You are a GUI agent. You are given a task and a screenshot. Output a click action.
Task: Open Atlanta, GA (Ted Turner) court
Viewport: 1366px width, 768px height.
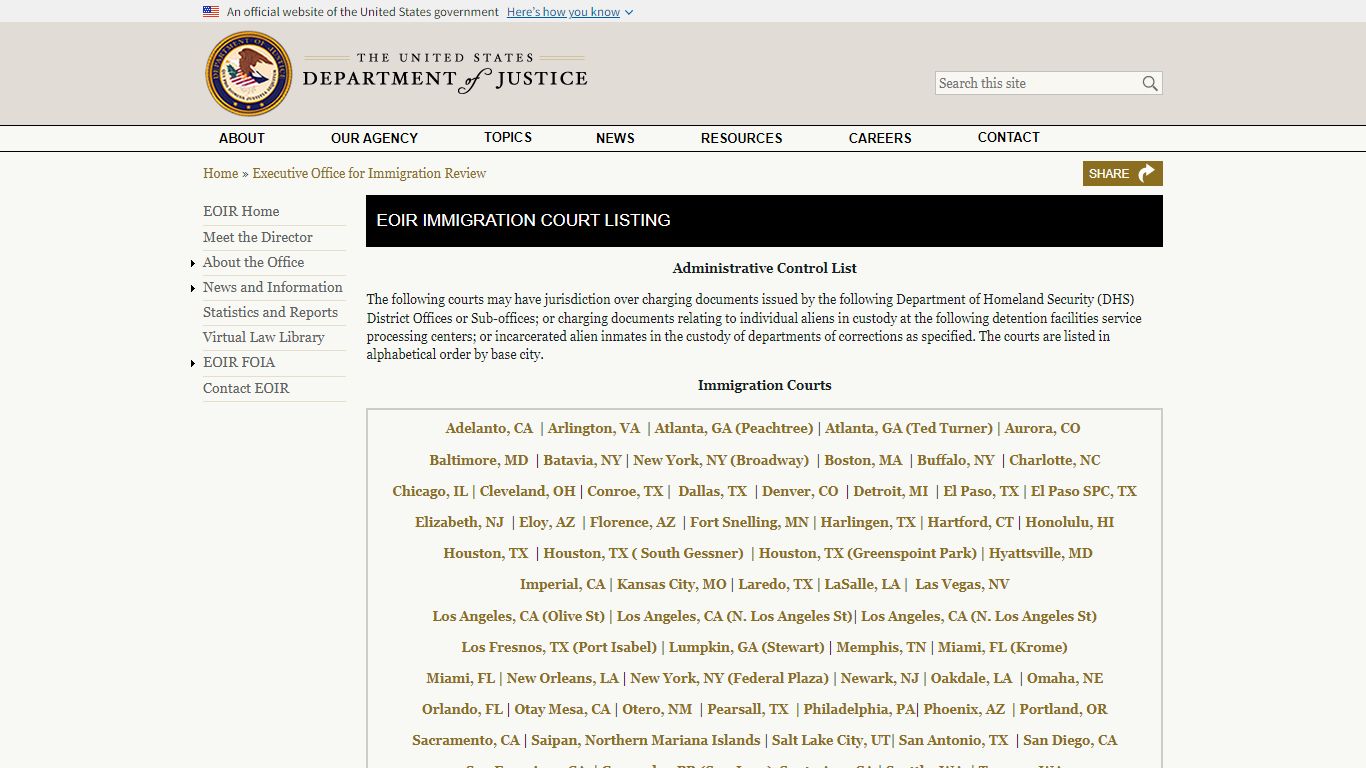point(909,428)
